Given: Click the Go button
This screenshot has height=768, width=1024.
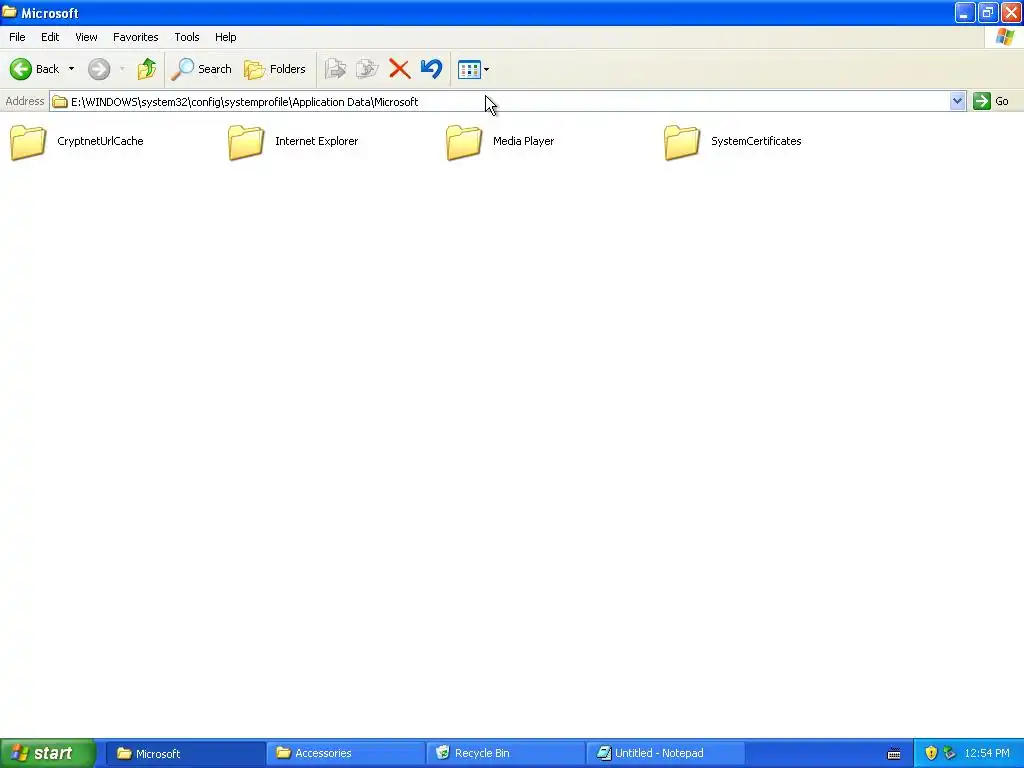Looking at the screenshot, I should coord(991,101).
